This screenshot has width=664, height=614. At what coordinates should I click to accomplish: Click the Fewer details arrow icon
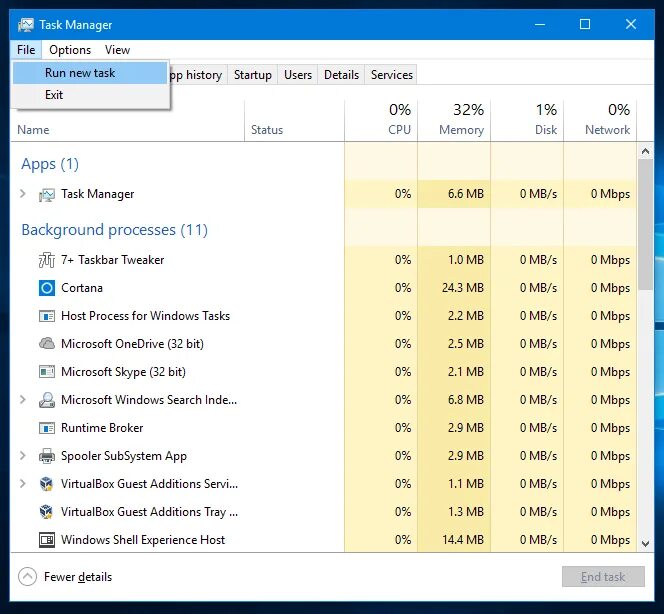point(28,577)
